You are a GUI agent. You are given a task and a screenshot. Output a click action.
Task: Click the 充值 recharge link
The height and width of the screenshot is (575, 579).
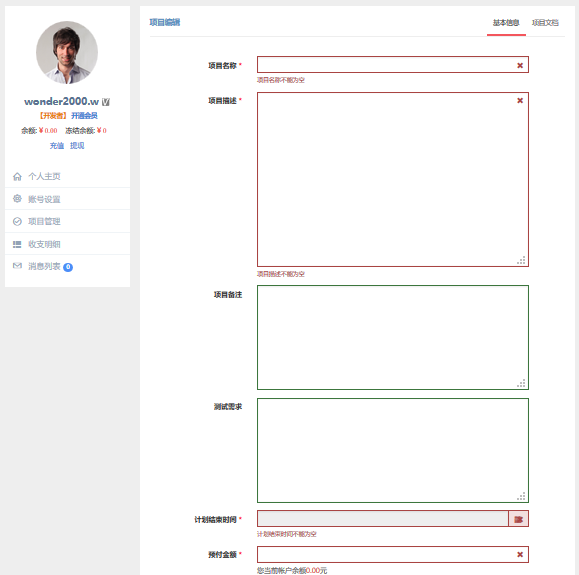(57, 146)
